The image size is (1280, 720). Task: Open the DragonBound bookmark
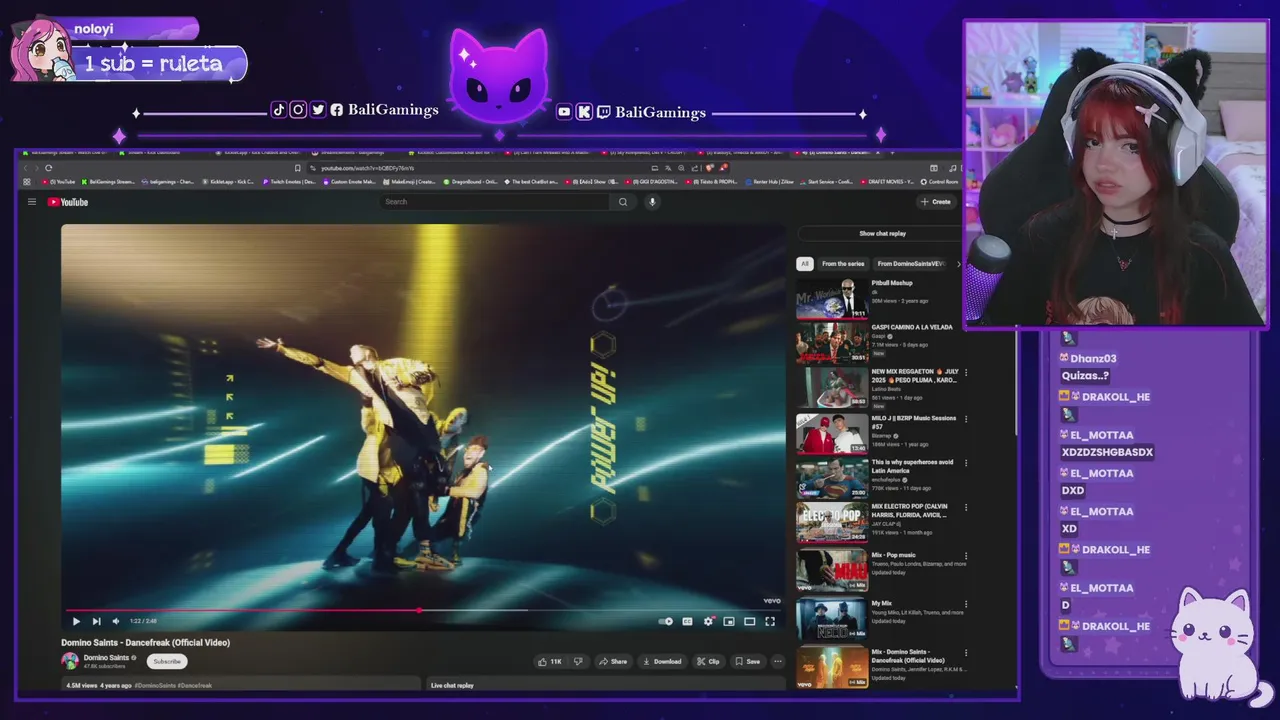470,182
